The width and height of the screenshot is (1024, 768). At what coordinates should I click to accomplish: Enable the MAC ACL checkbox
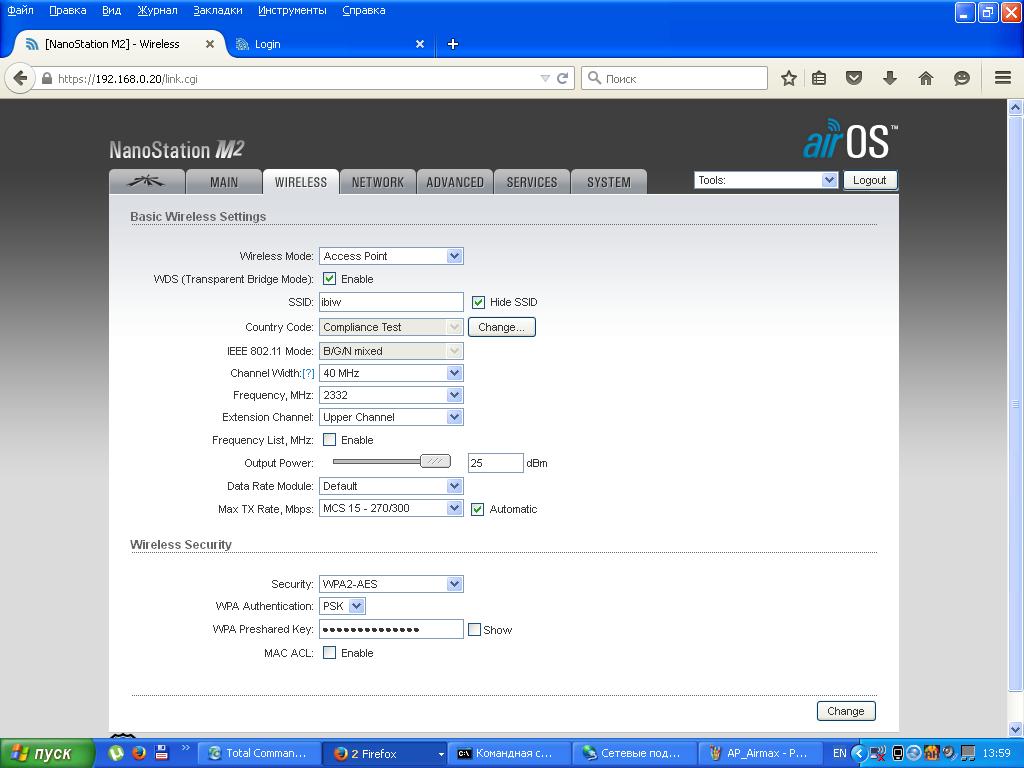pos(330,653)
